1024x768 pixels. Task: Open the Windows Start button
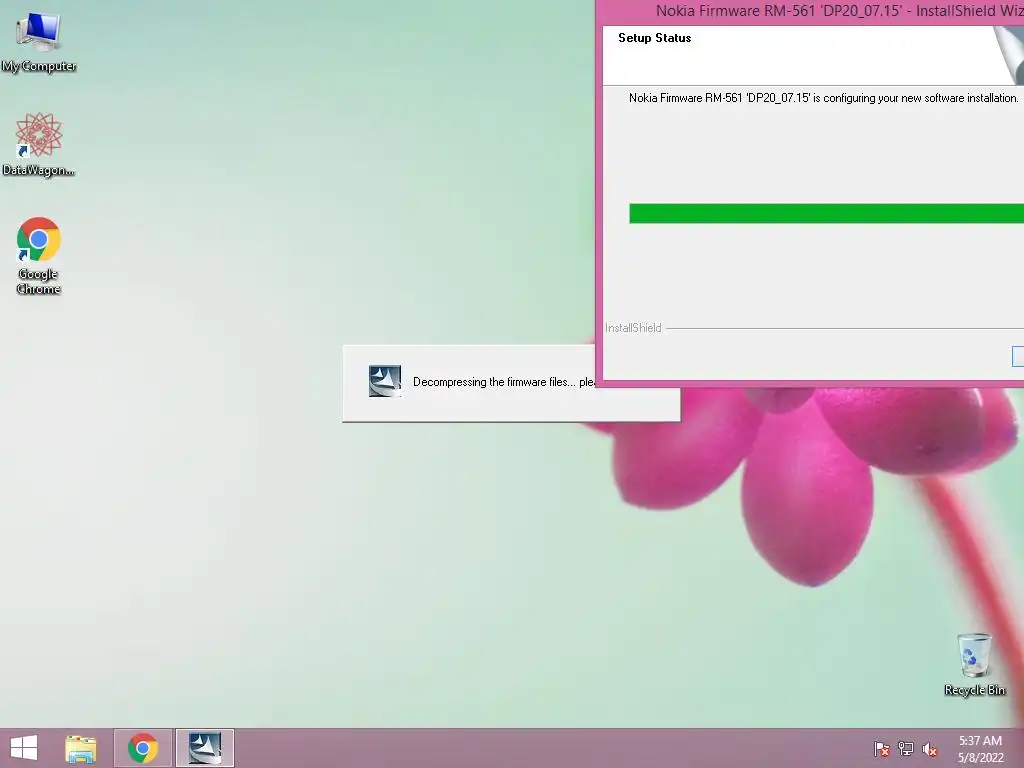pos(24,748)
